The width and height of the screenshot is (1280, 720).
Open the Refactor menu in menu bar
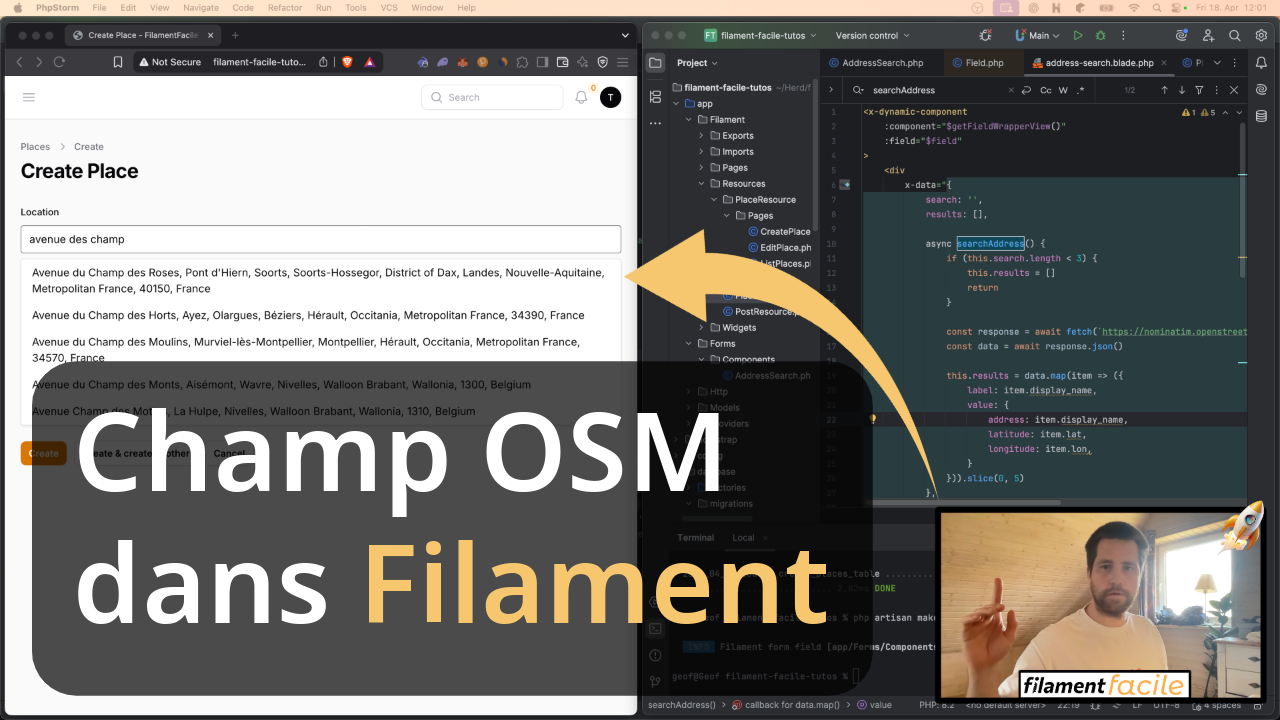tap(284, 7)
